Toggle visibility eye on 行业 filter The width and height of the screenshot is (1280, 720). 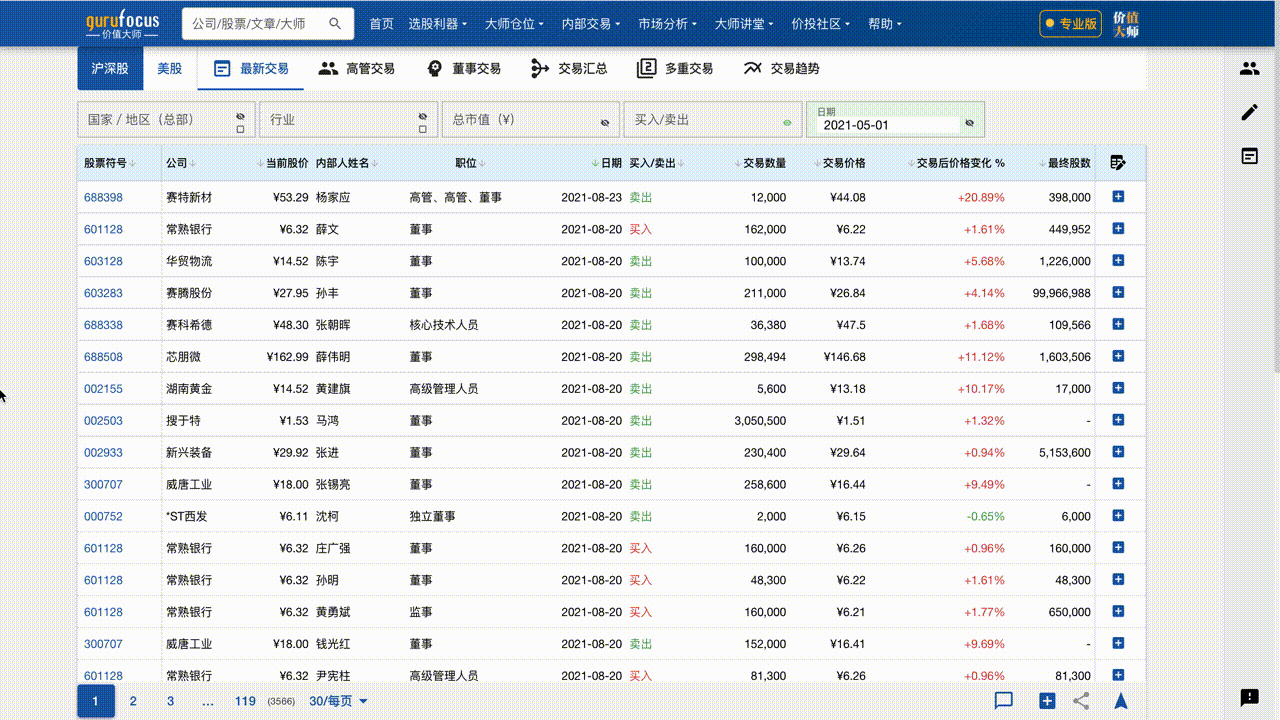click(x=422, y=115)
